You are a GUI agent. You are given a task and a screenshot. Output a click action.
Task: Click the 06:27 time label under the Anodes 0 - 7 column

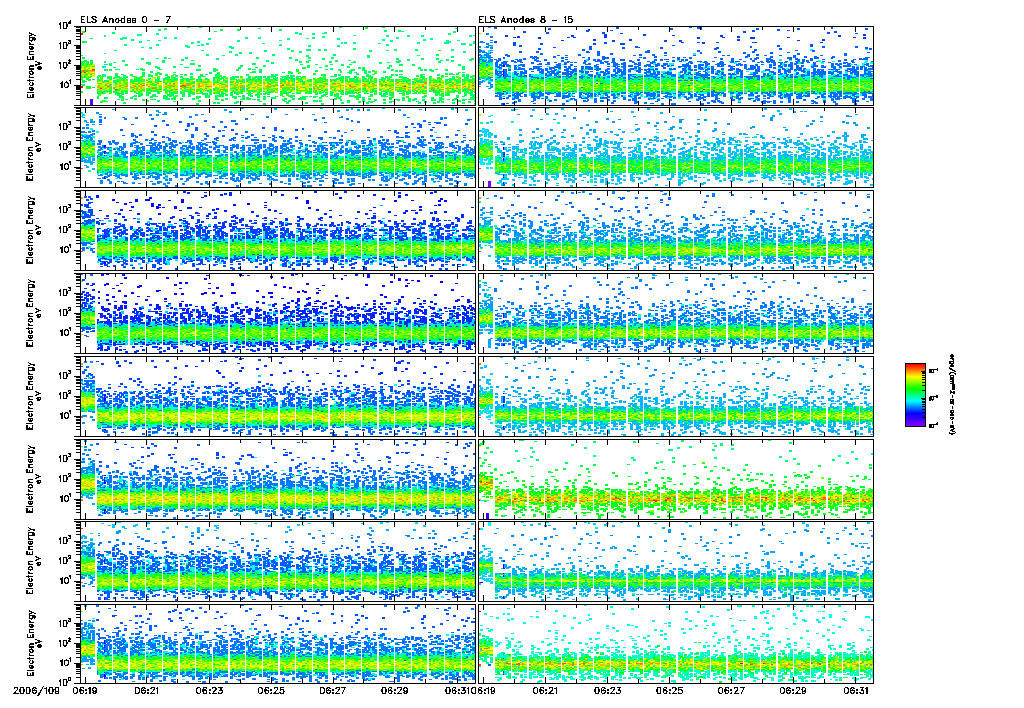click(x=332, y=690)
